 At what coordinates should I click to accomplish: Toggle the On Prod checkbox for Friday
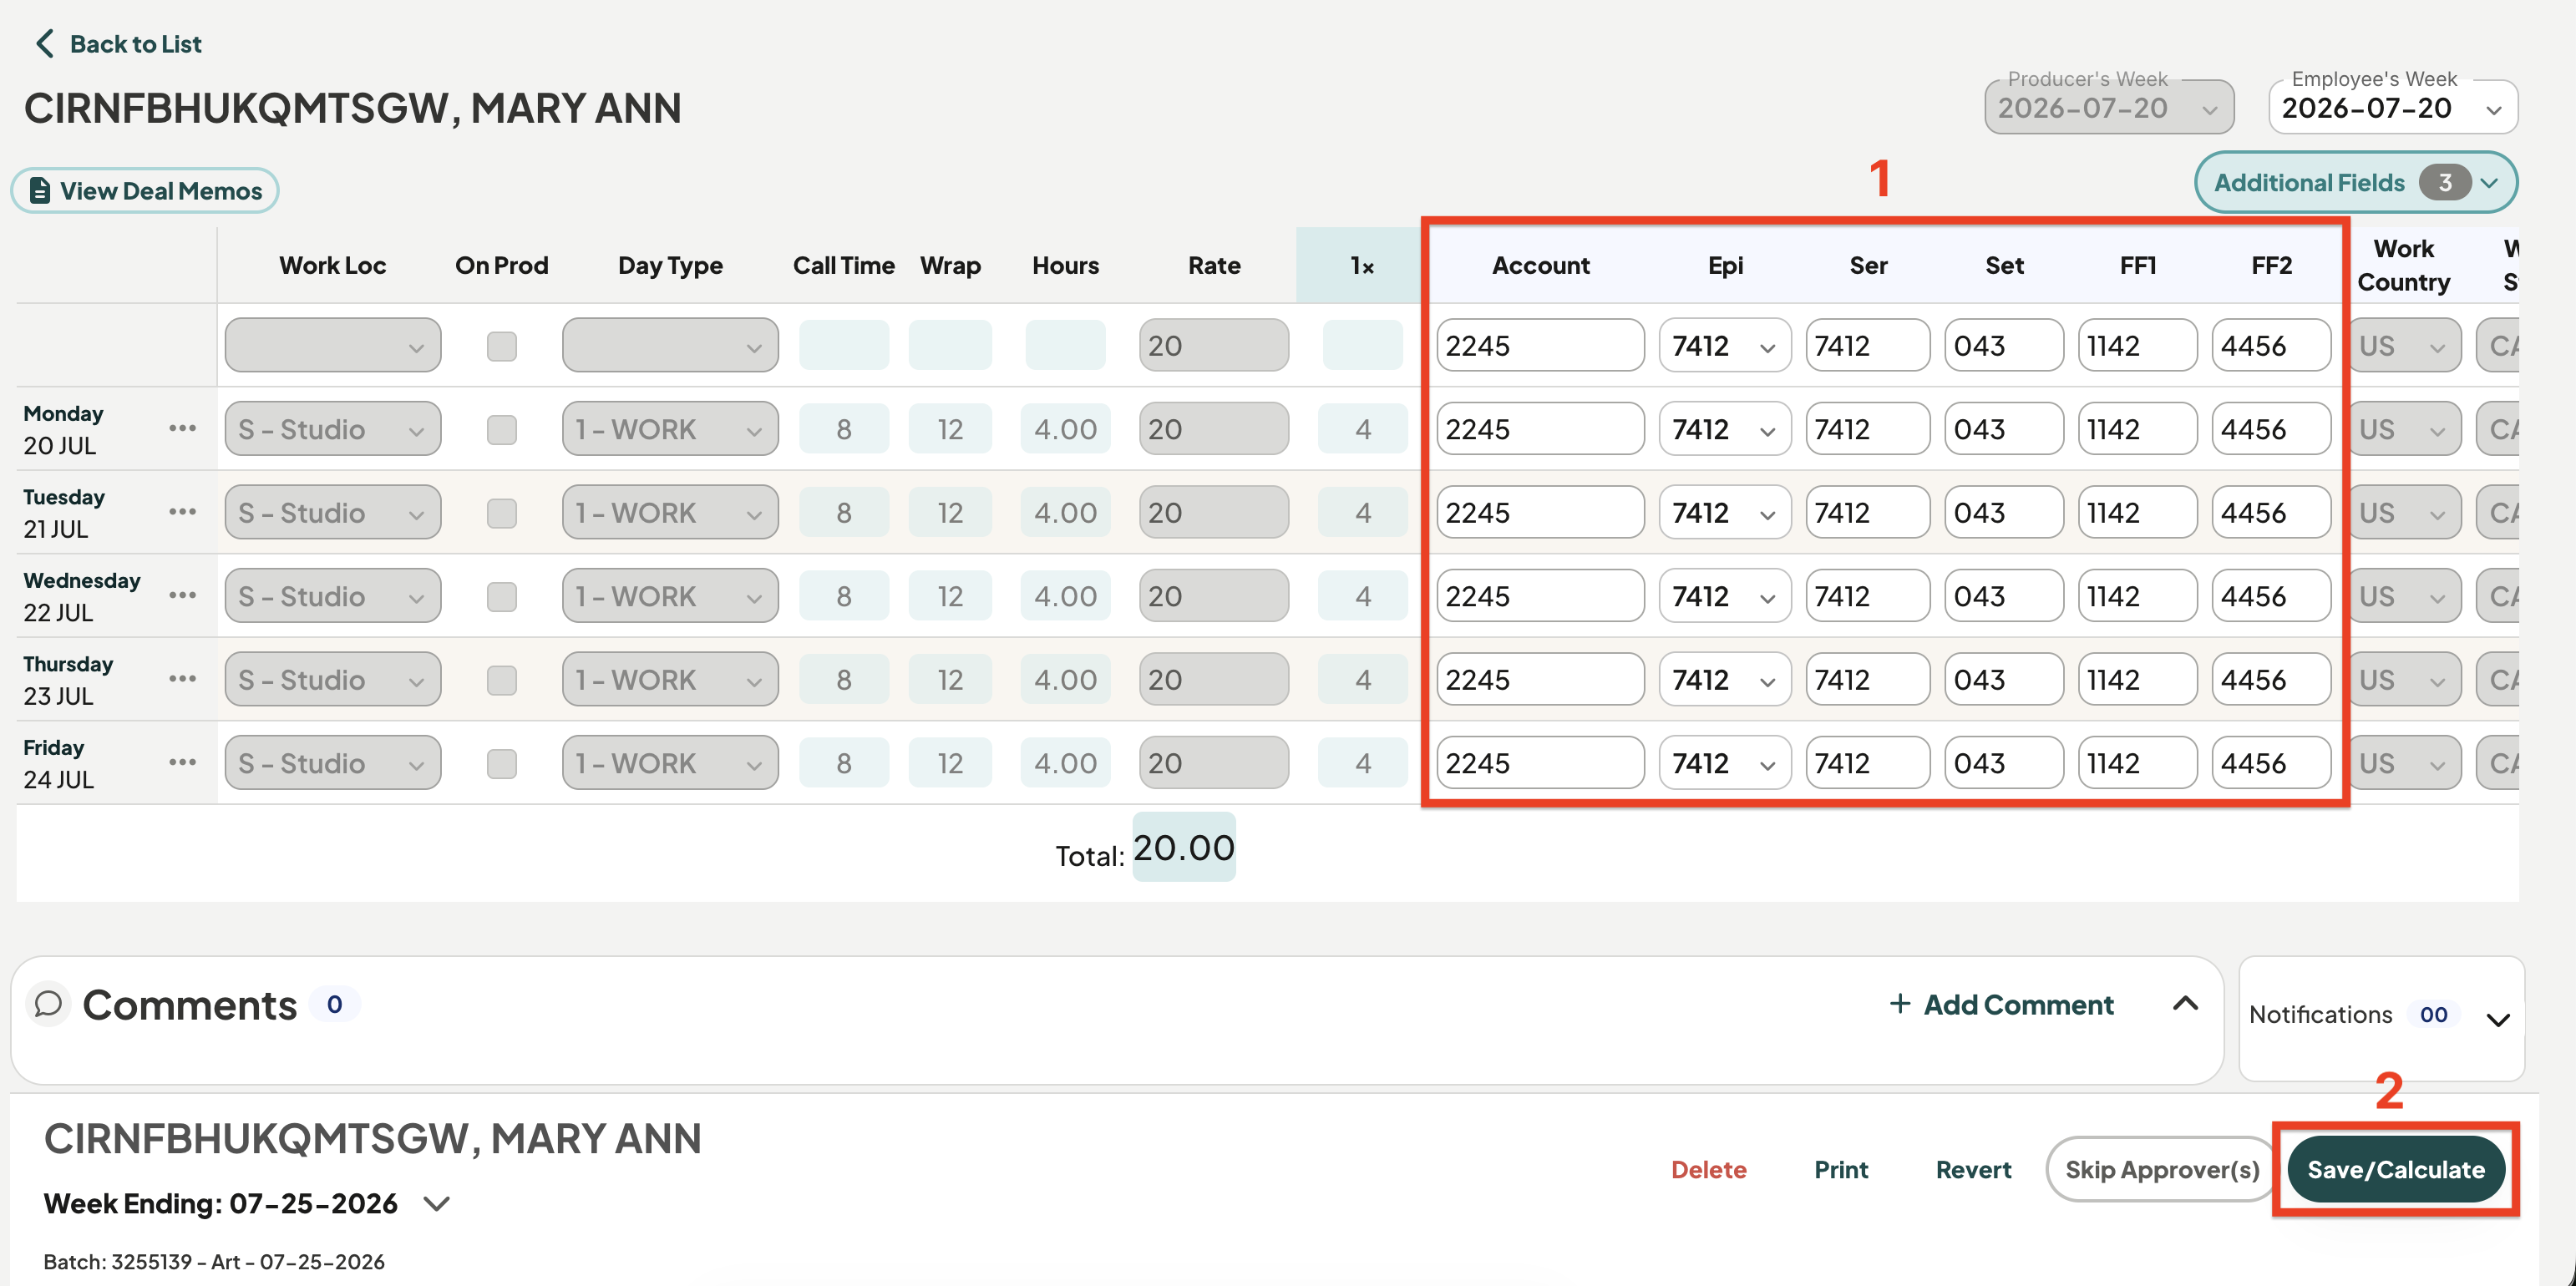click(501, 763)
